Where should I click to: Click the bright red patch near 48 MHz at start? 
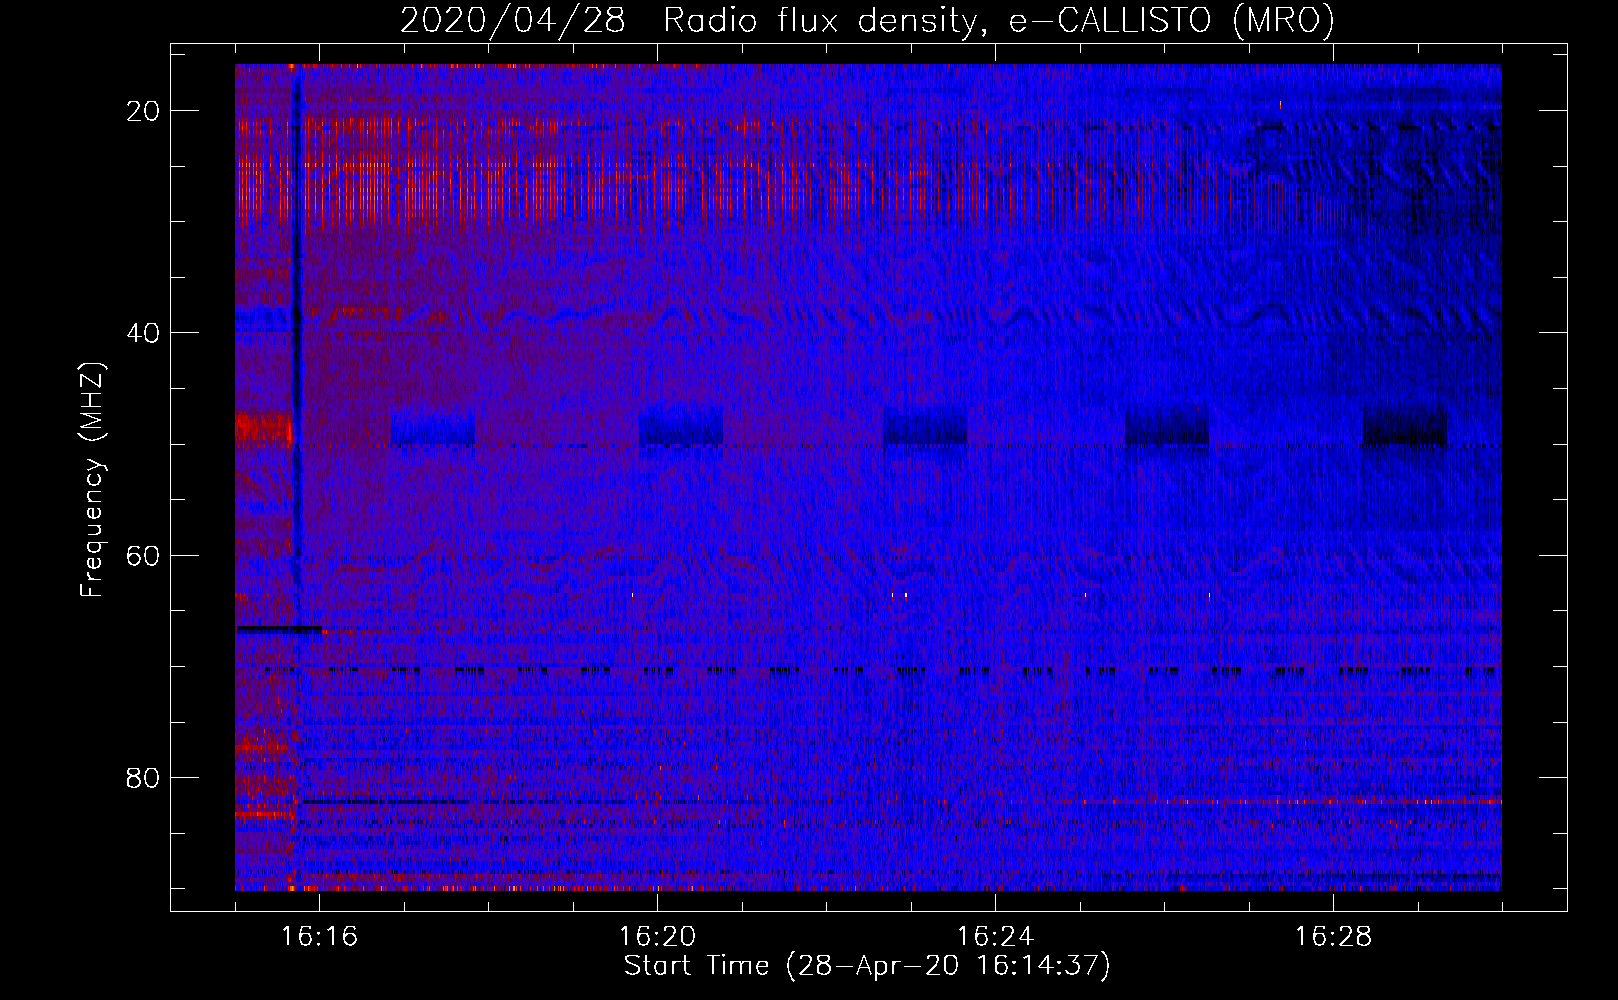coord(263,429)
